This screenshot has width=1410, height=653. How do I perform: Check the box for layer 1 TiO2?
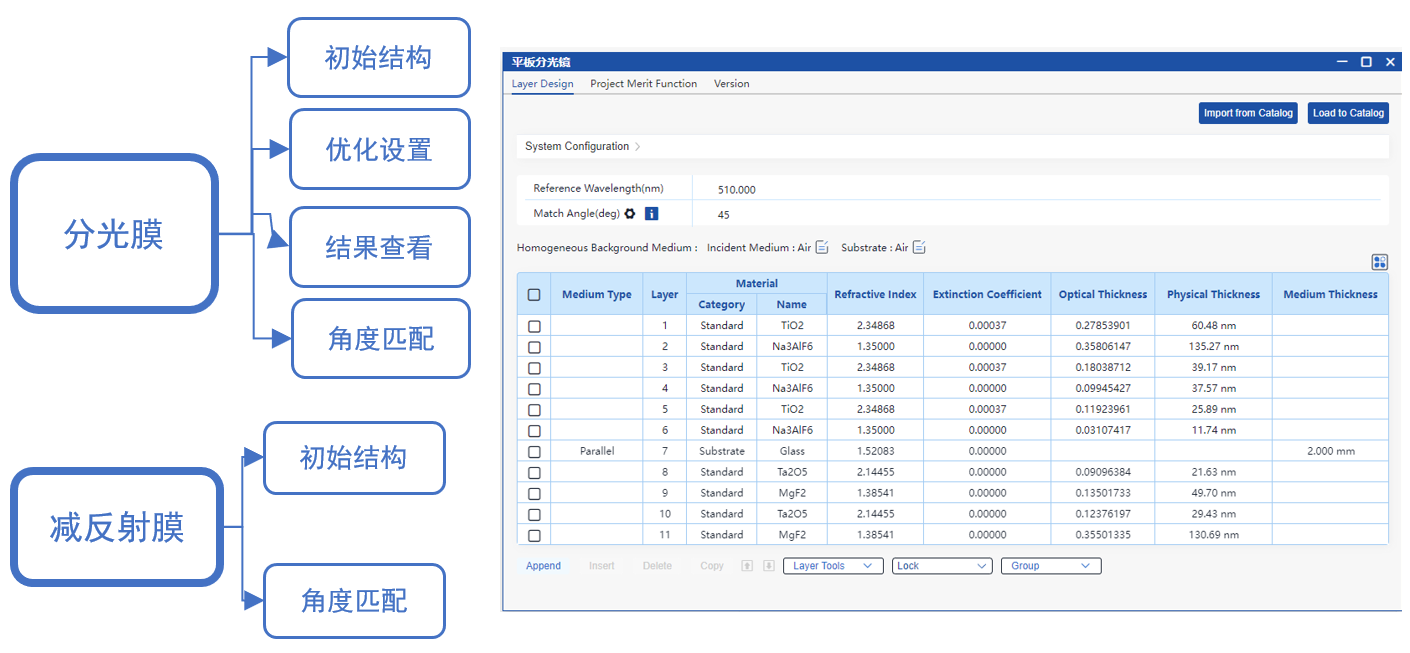click(x=534, y=326)
